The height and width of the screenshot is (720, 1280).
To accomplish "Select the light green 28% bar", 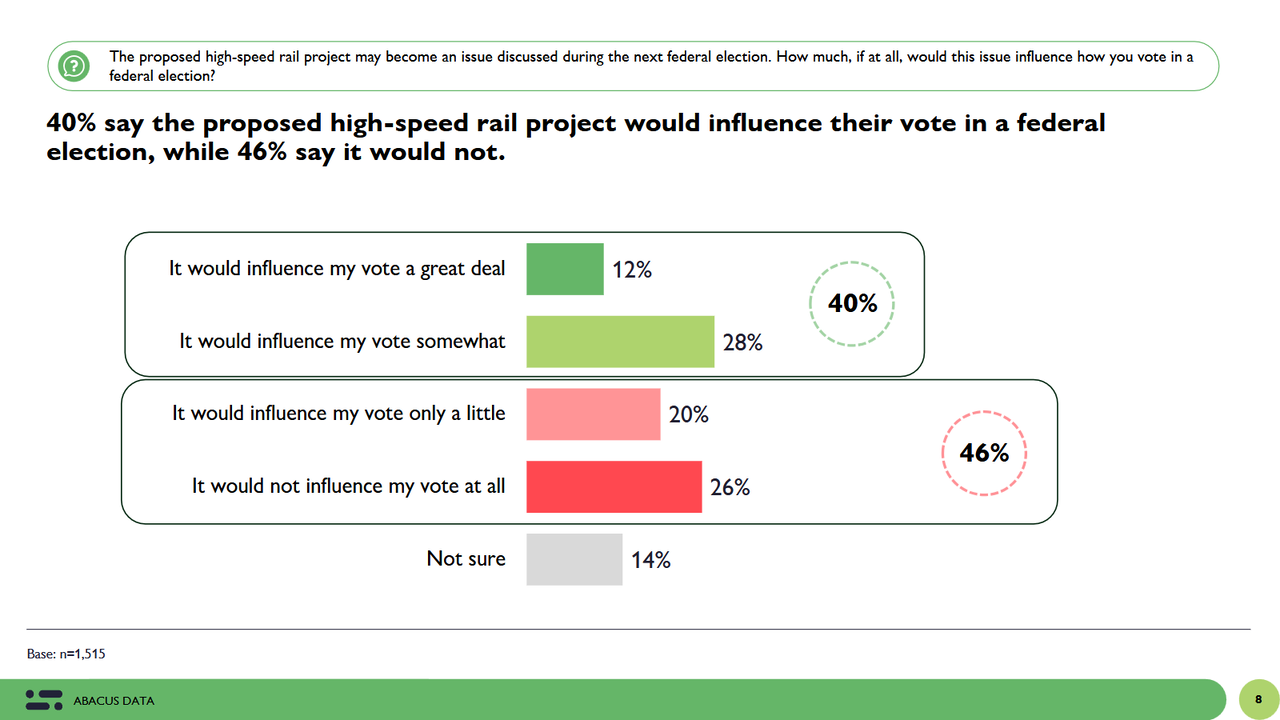I will (x=620, y=342).
